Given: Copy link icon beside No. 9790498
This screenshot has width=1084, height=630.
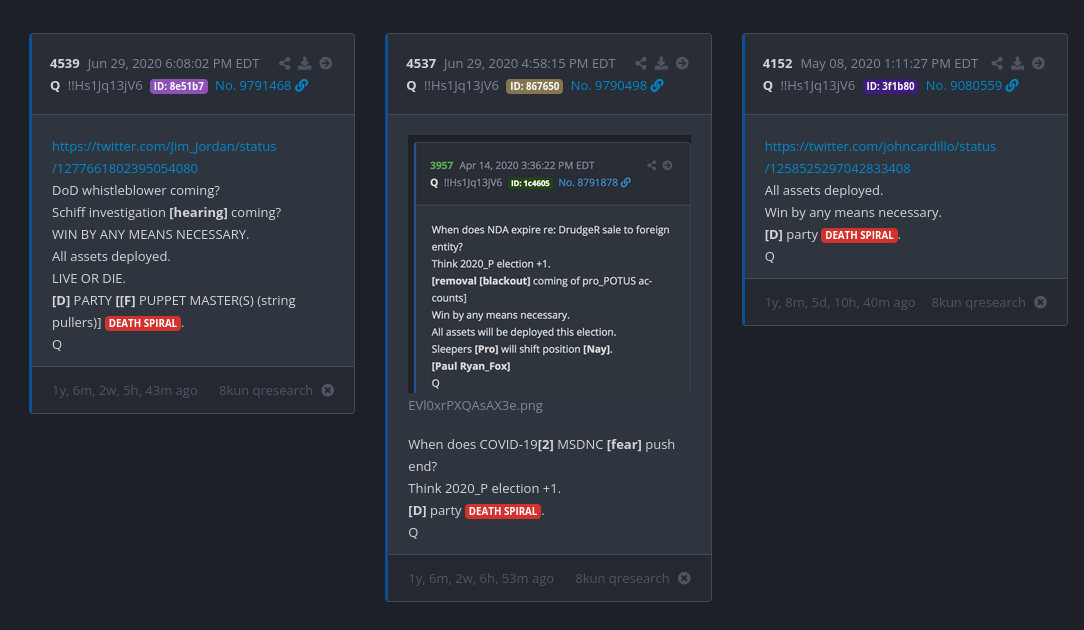Looking at the screenshot, I should coord(657,86).
